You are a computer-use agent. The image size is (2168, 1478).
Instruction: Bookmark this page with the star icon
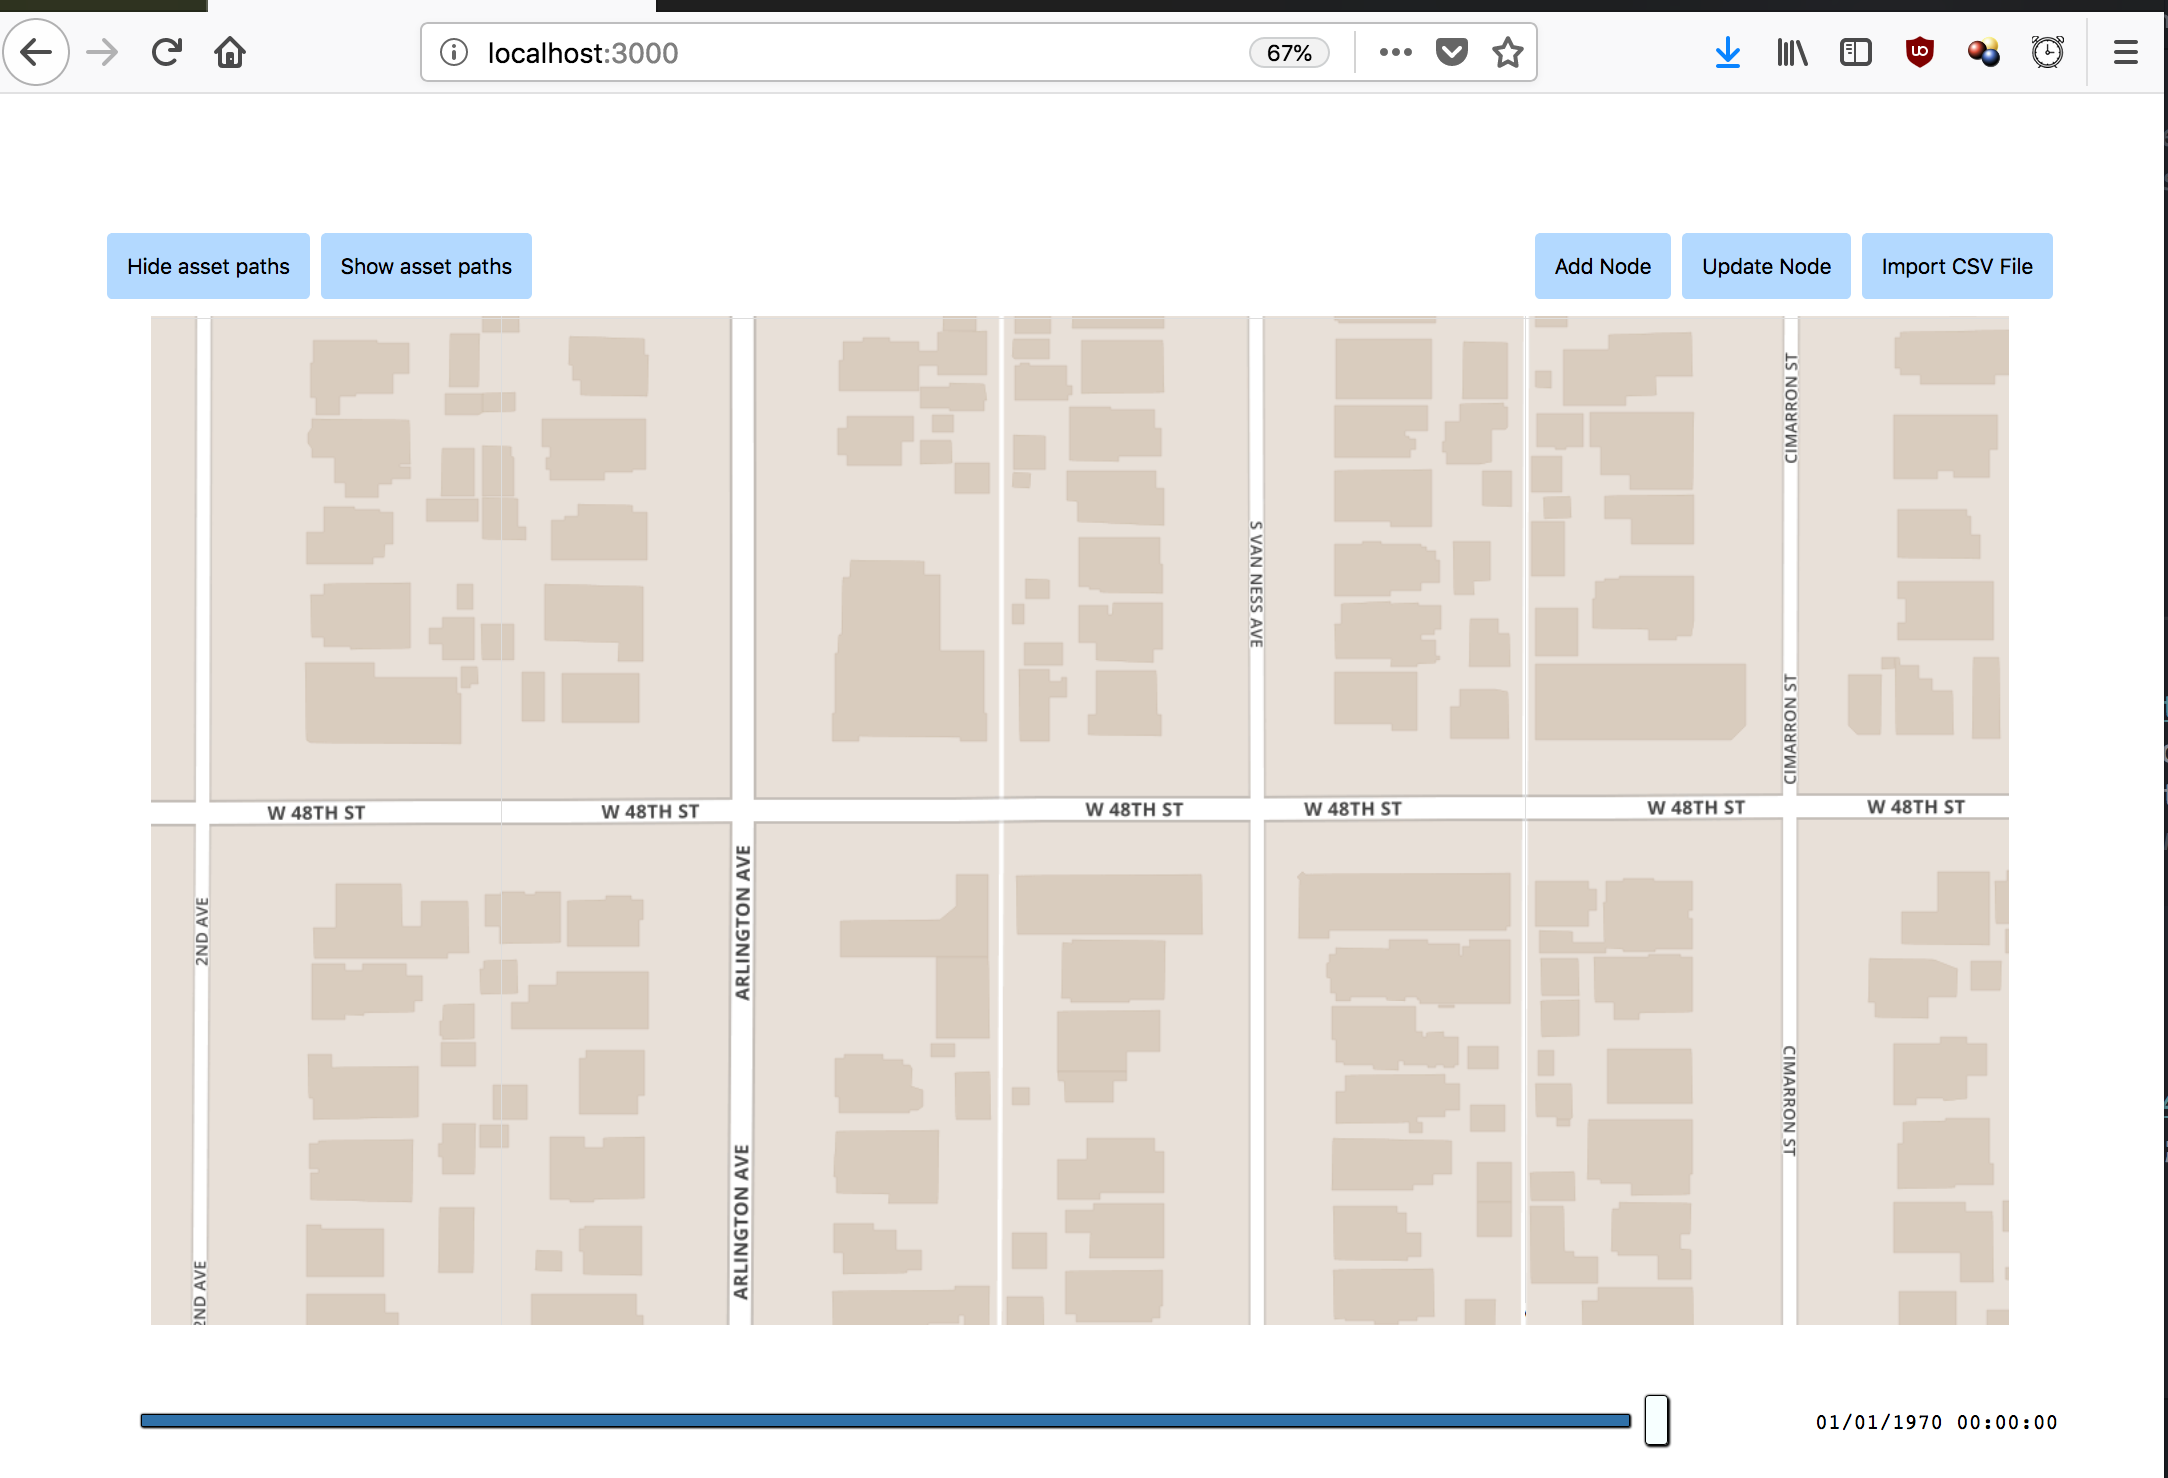[1507, 52]
